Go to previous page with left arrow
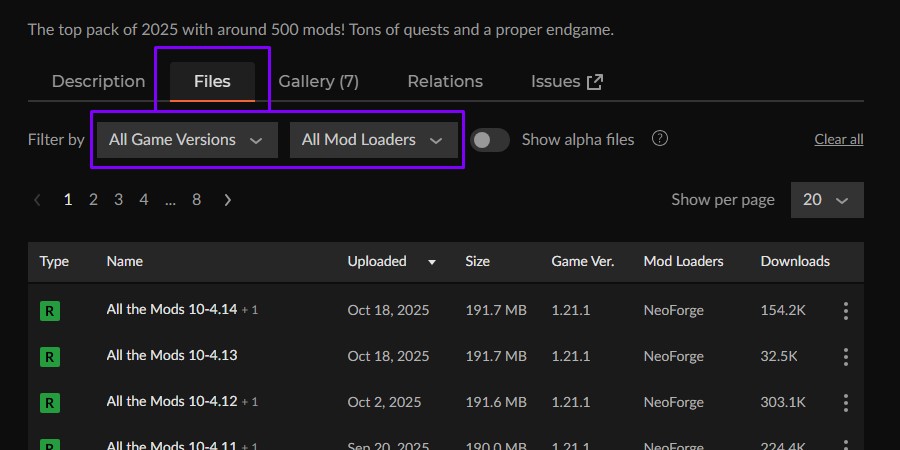900x450 pixels. click(38, 200)
